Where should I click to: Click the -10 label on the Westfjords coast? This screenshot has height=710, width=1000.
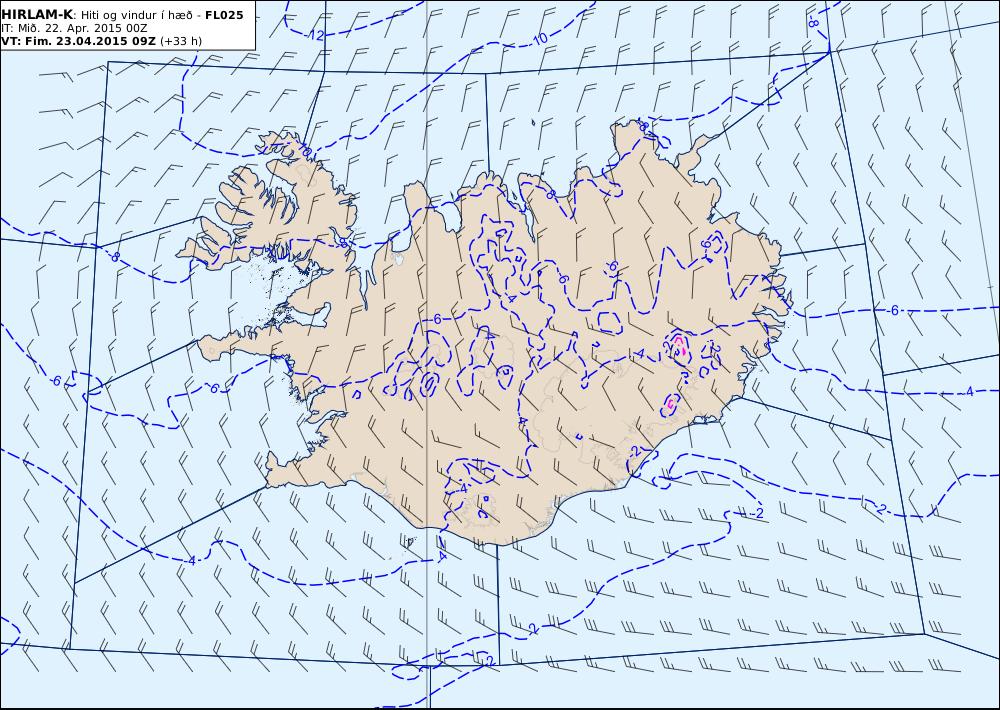[305, 151]
